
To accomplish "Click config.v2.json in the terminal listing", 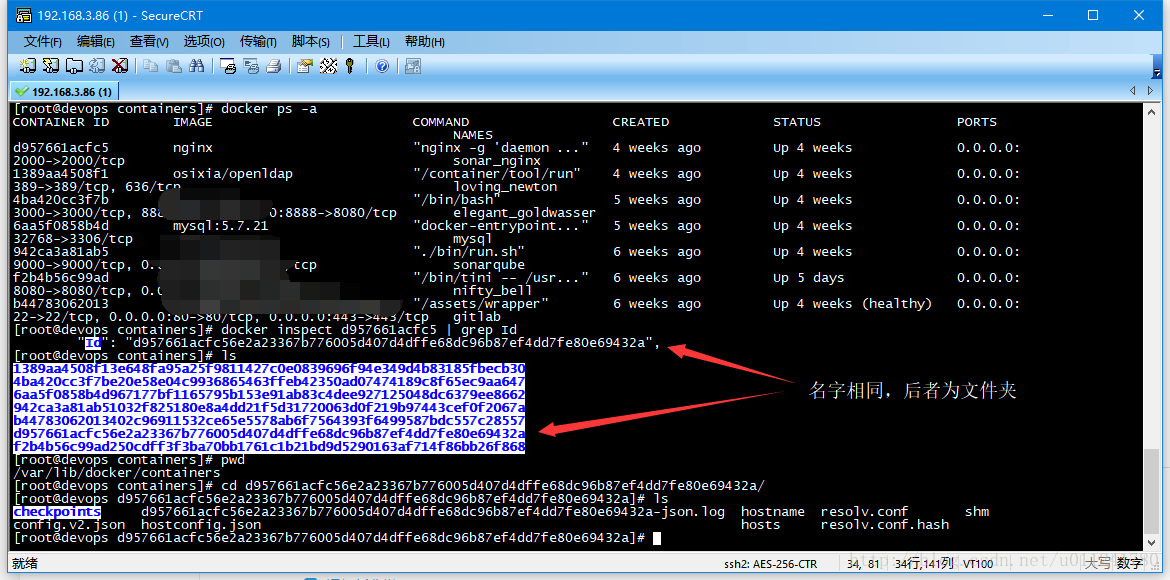I will click(x=69, y=525).
